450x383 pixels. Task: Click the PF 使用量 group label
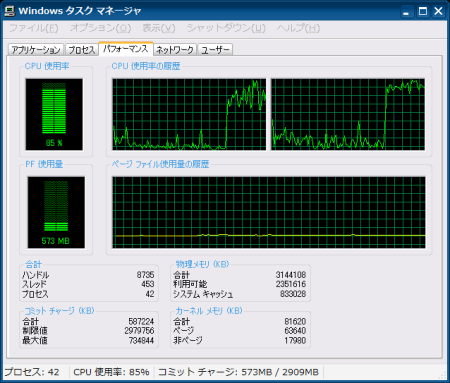tap(44, 164)
